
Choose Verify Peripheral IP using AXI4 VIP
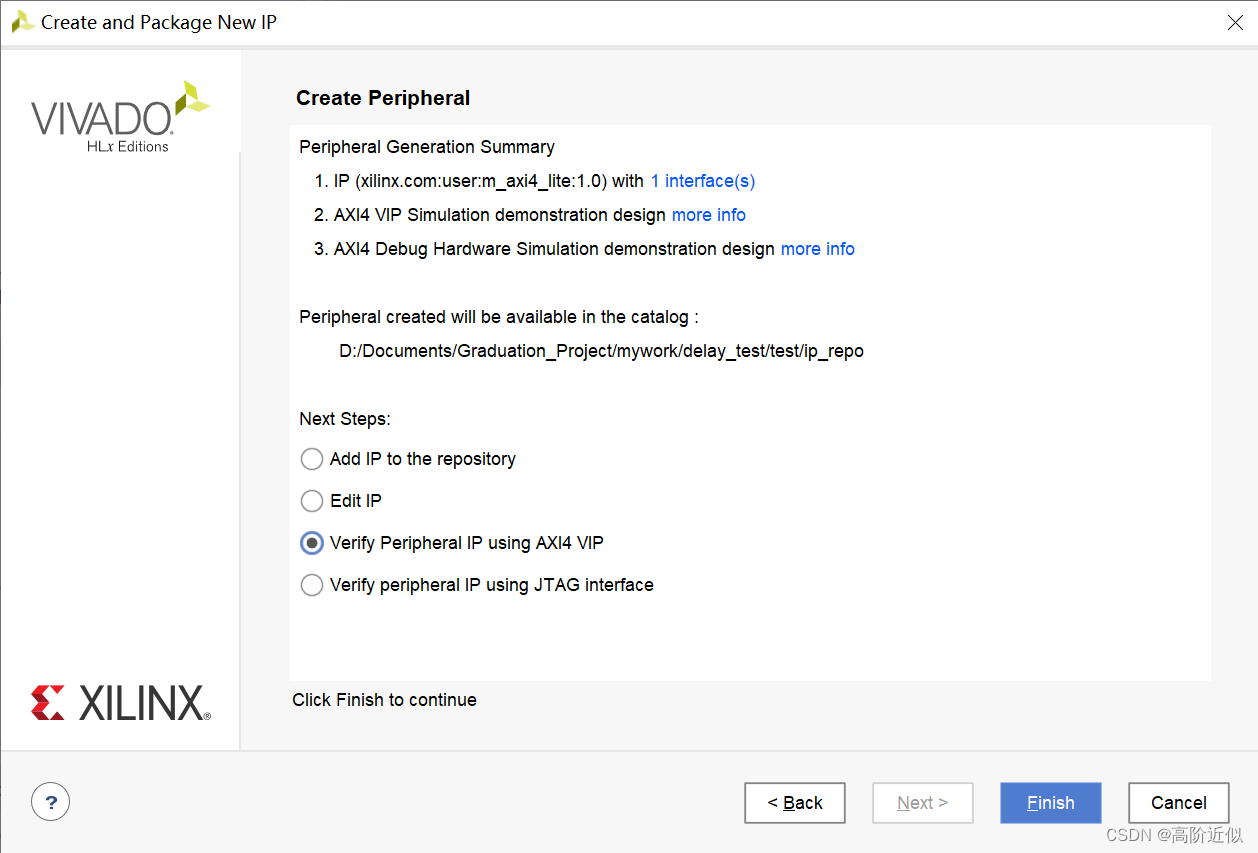coord(312,543)
